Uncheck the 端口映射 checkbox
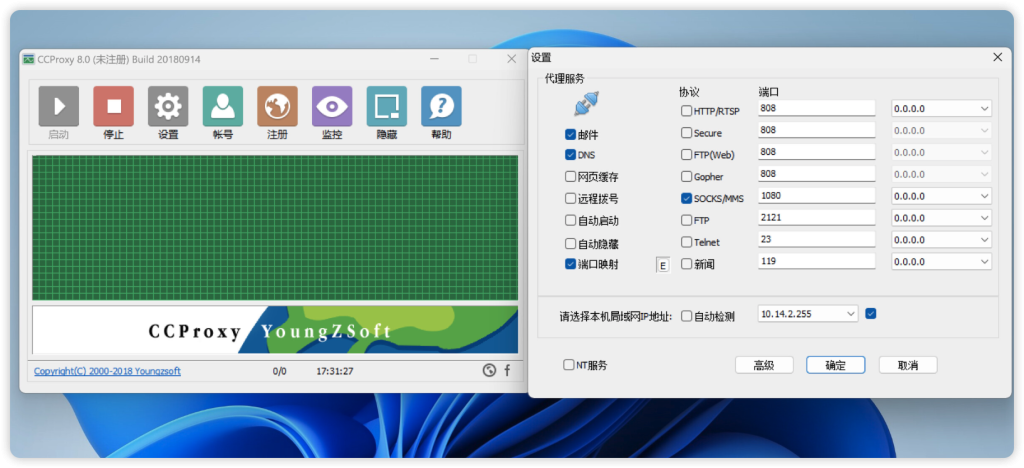Viewport: 1024px width, 468px height. tap(570, 264)
